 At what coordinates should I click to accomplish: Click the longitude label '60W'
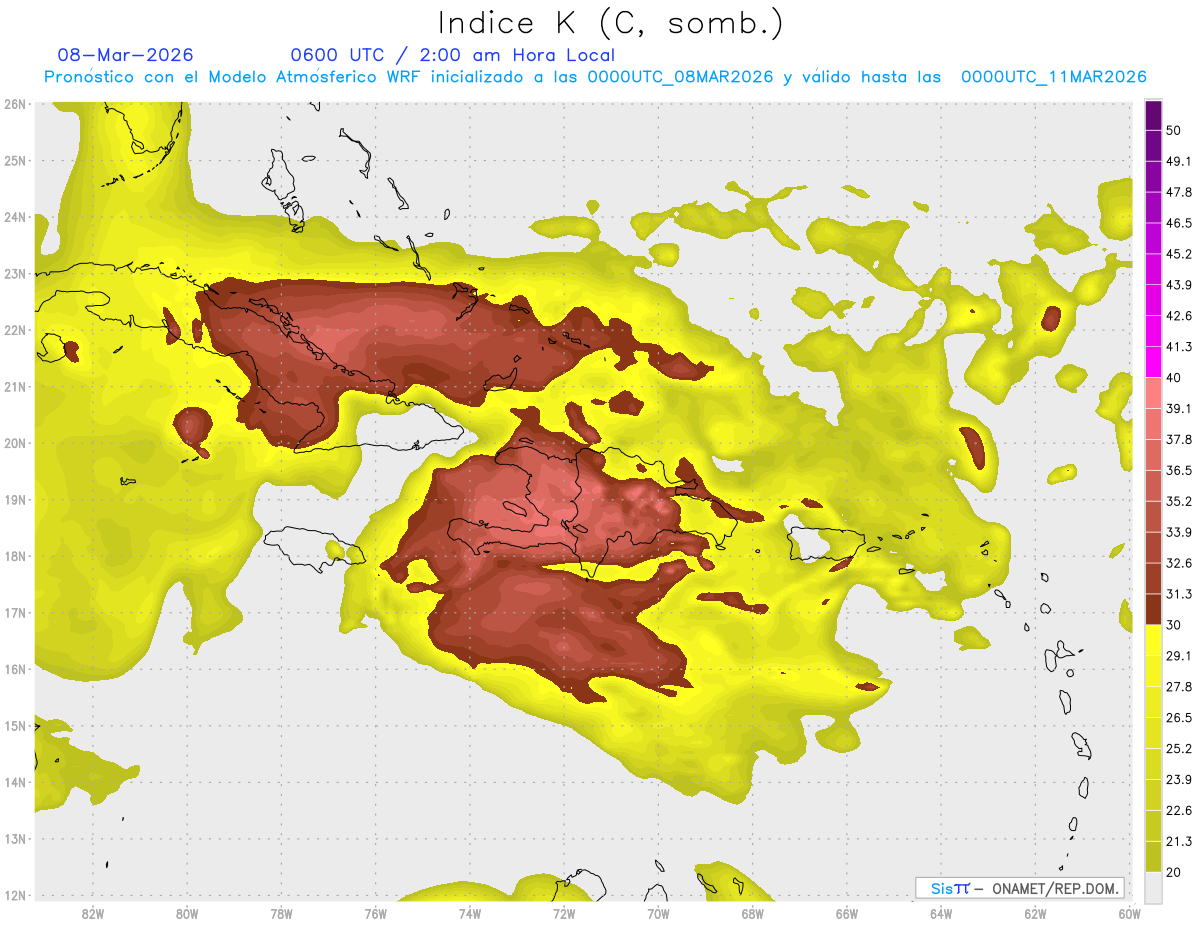coord(1130,913)
